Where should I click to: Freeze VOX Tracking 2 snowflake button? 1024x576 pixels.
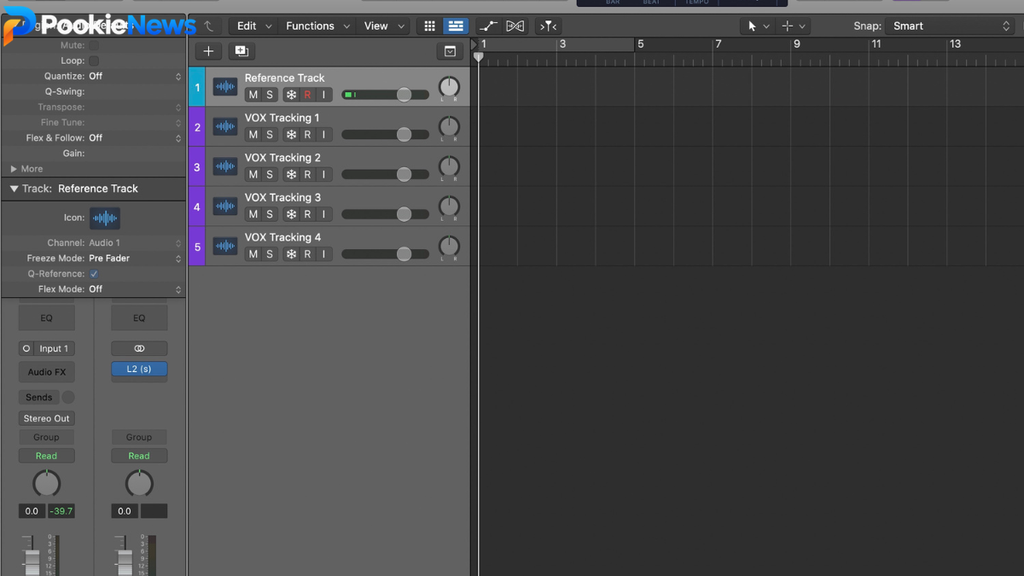pos(291,174)
